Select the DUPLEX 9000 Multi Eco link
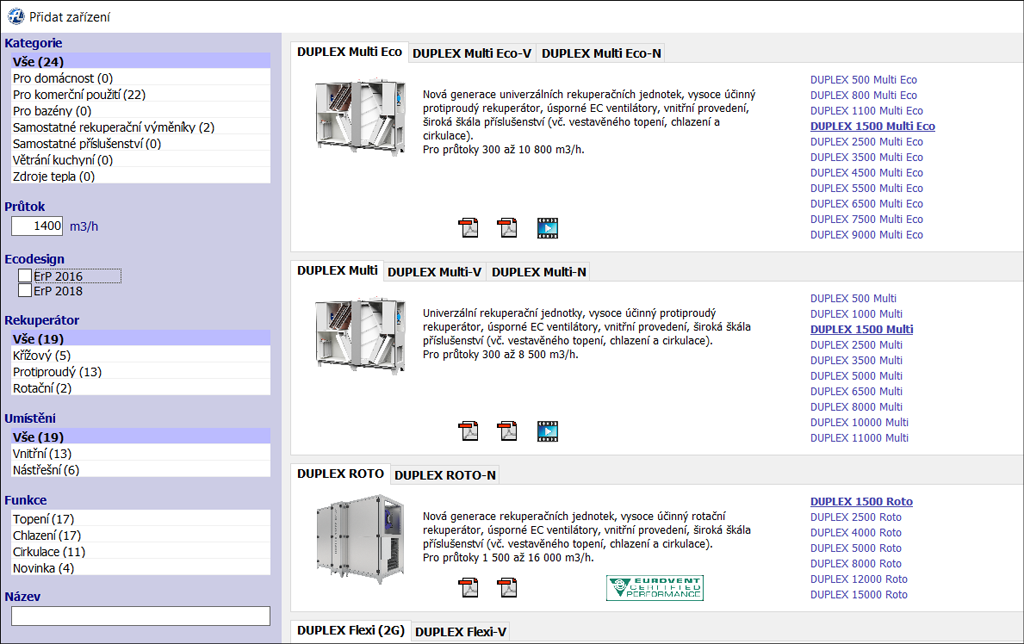 coord(867,235)
